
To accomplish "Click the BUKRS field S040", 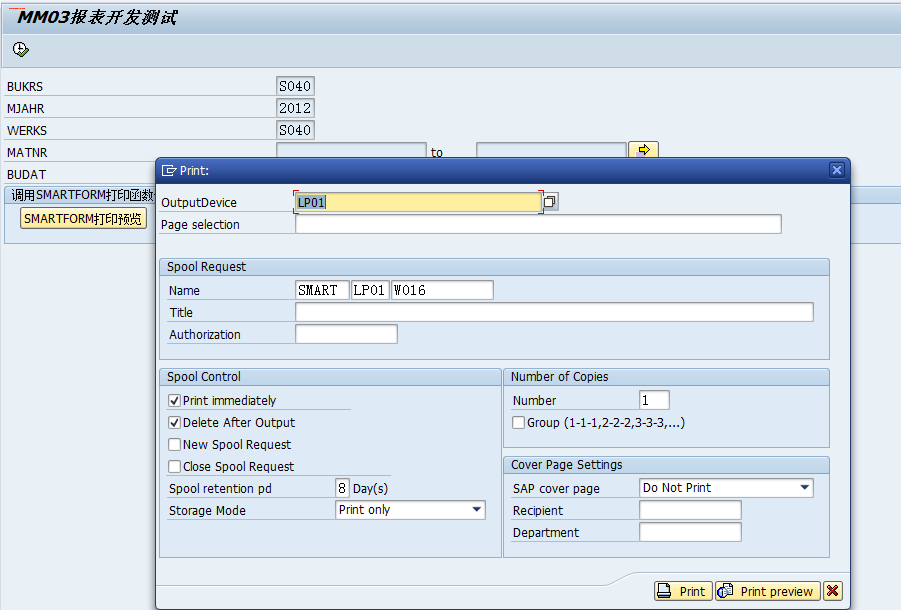I will pos(295,86).
